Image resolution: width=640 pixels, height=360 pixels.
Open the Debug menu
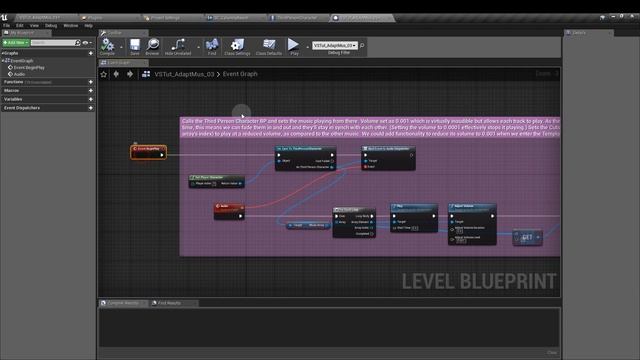click(51, 26)
